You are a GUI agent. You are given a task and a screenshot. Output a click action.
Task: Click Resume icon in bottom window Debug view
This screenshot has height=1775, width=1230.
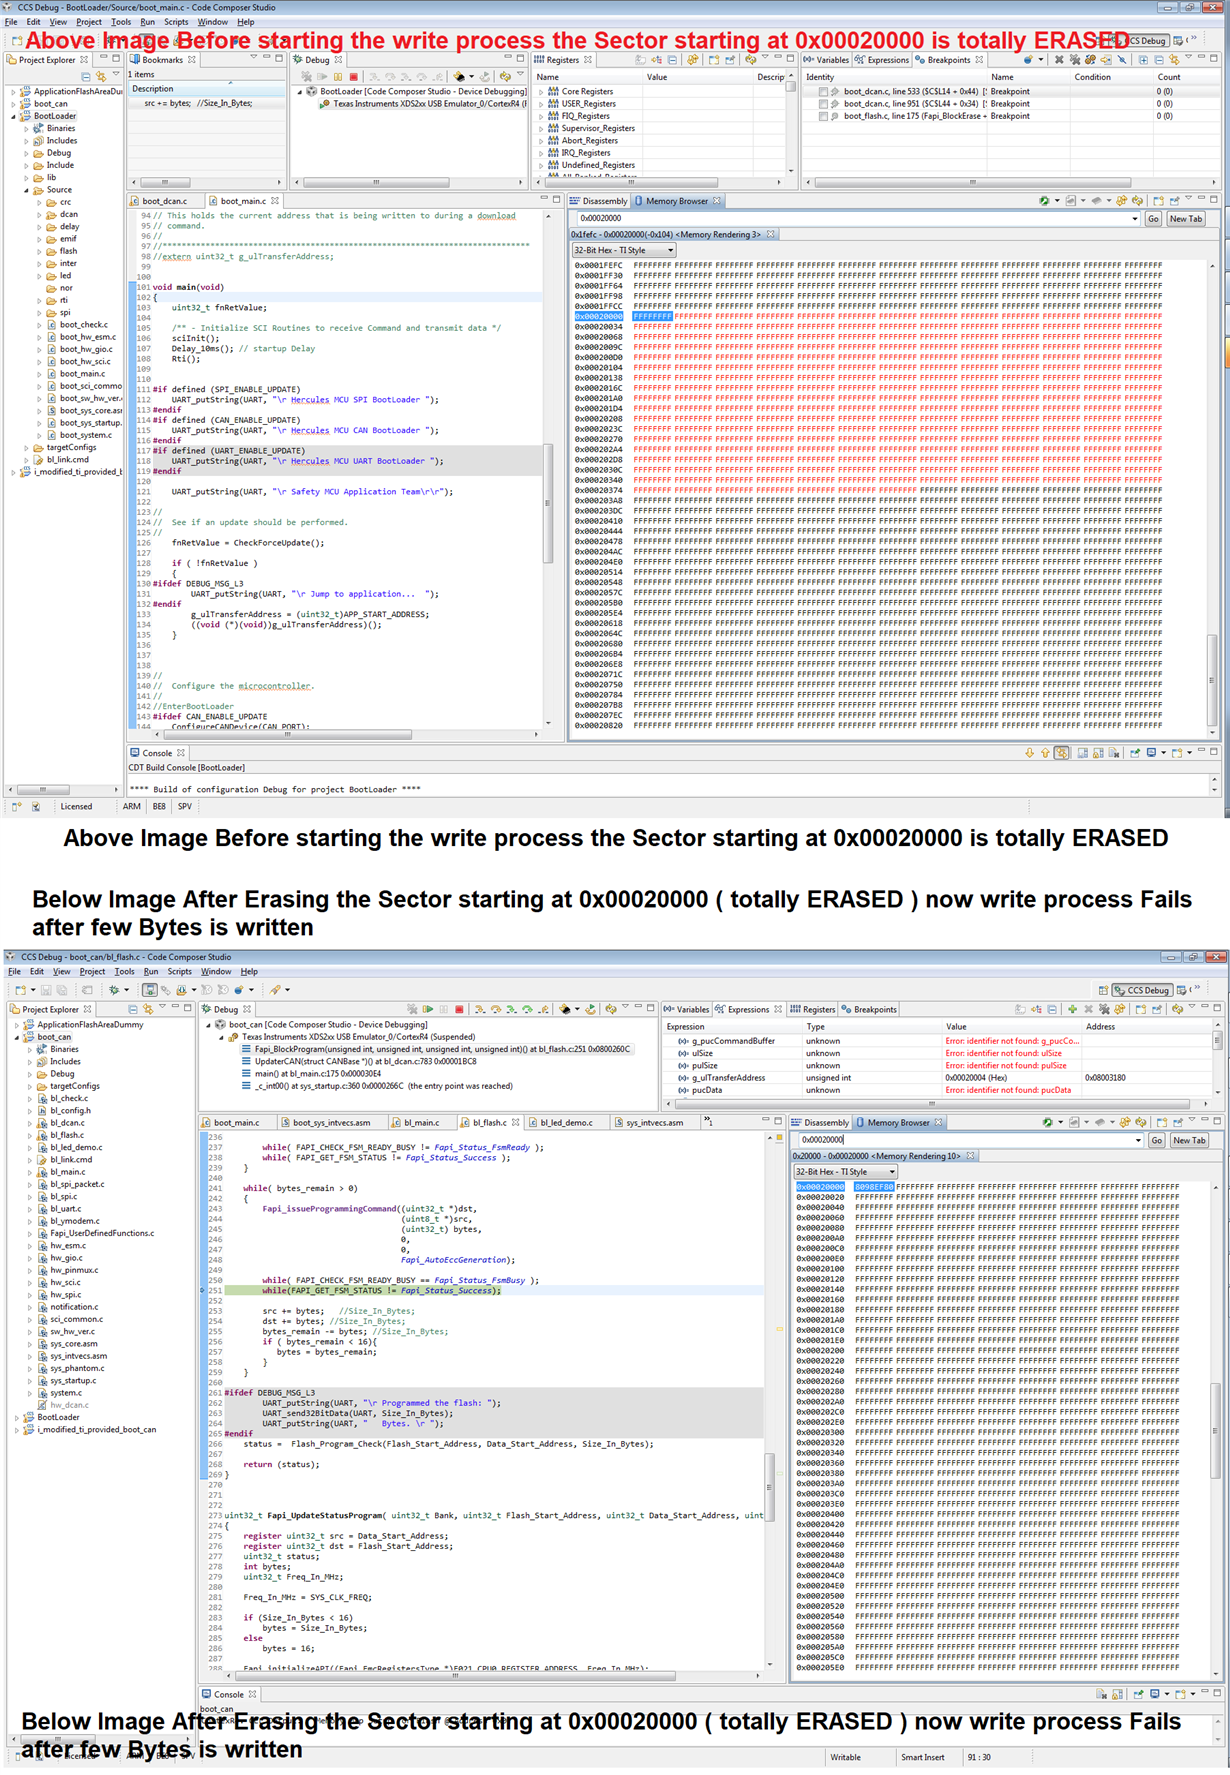[x=428, y=1009]
